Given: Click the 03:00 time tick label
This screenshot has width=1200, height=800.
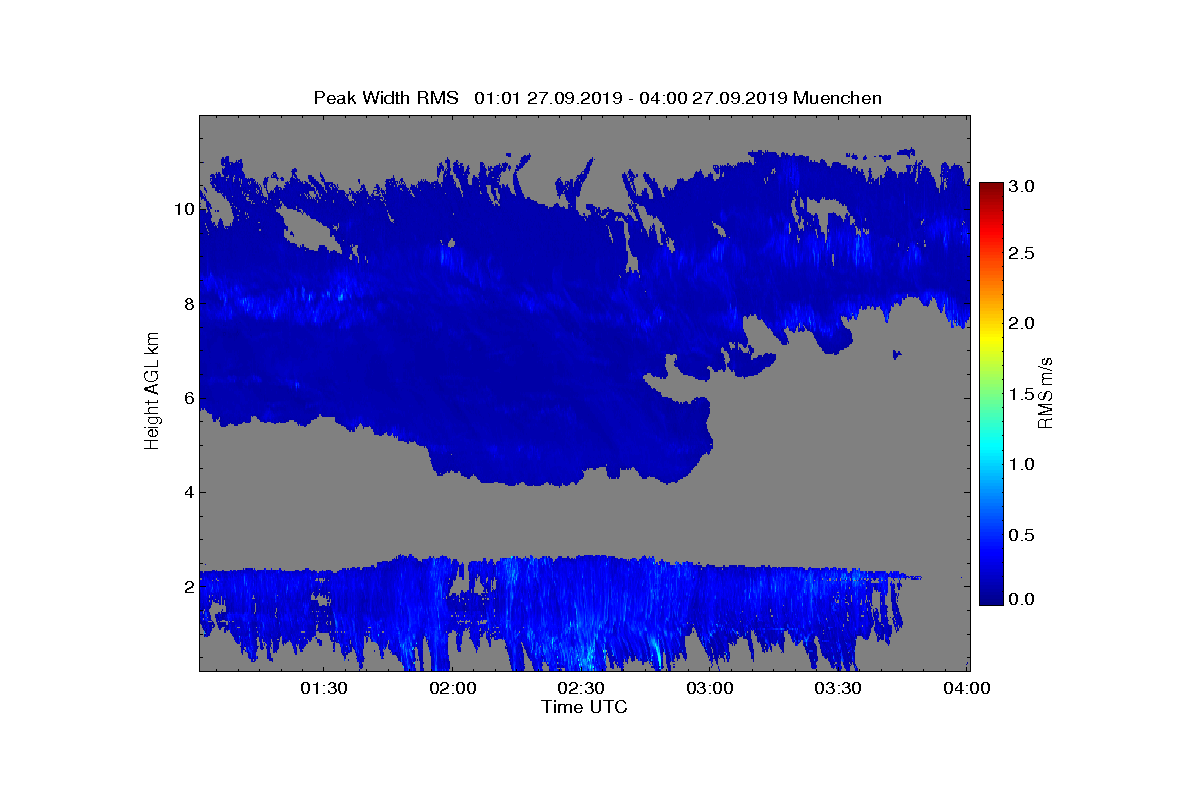Looking at the screenshot, I should 711,689.
